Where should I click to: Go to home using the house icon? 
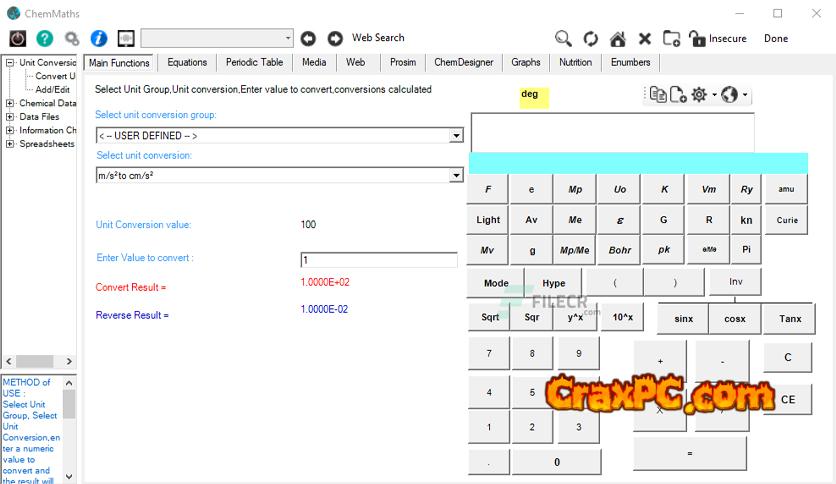(x=618, y=39)
